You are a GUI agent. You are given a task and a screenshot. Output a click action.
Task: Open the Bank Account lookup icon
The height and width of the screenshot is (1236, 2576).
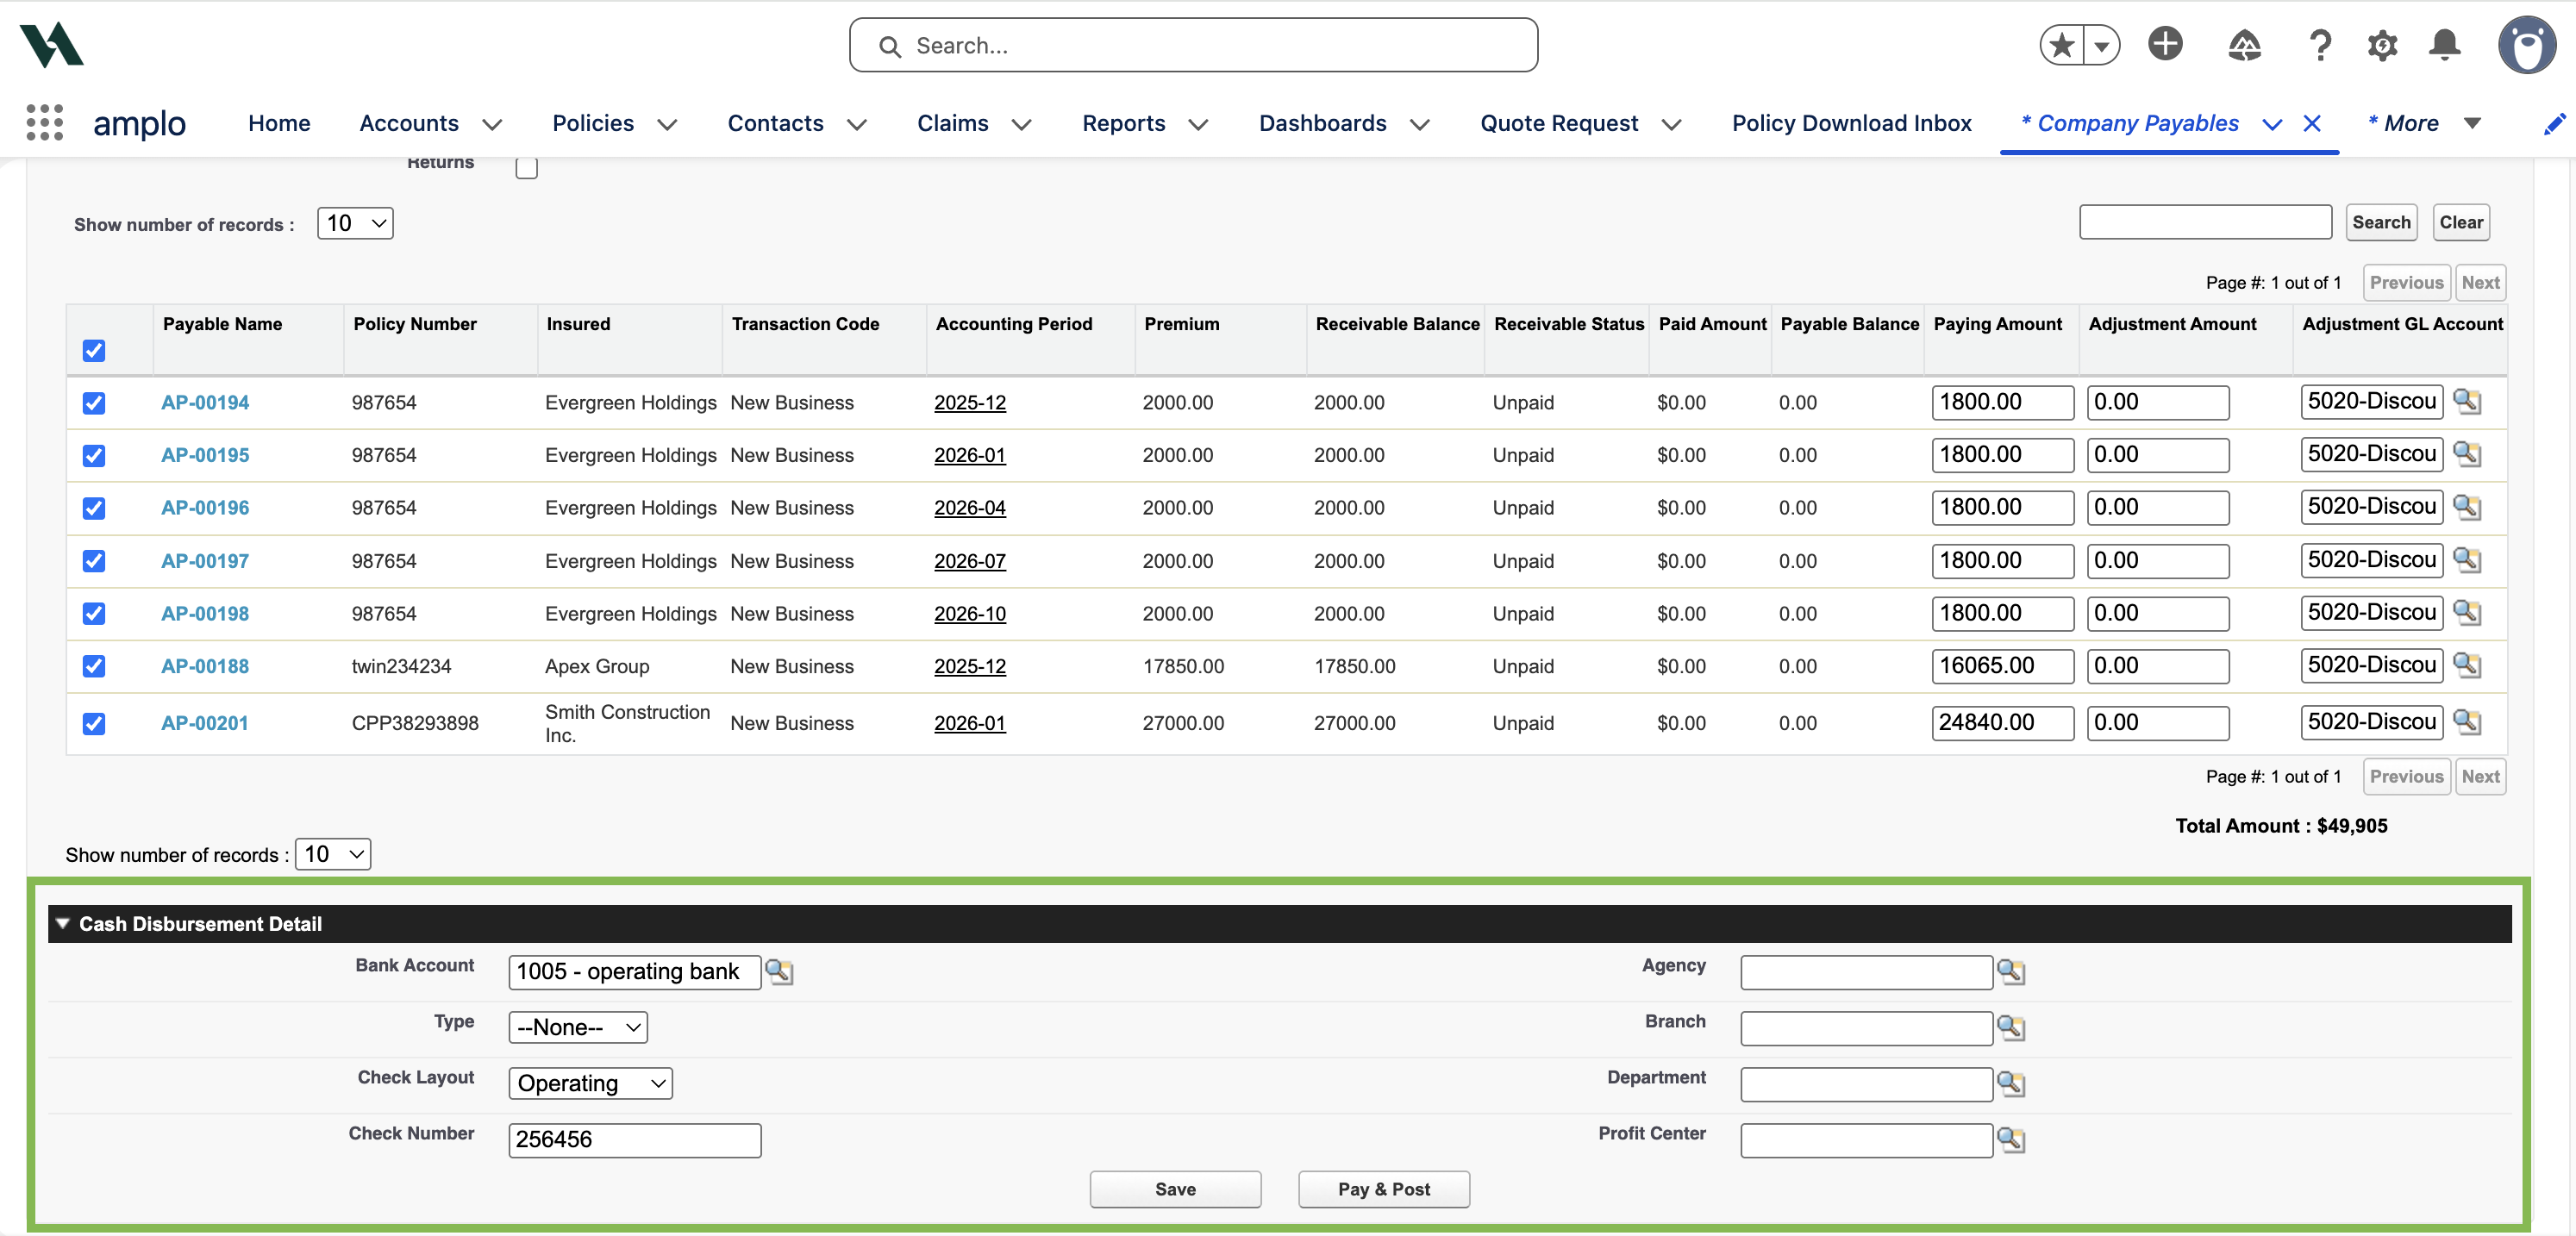click(x=779, y=971)
